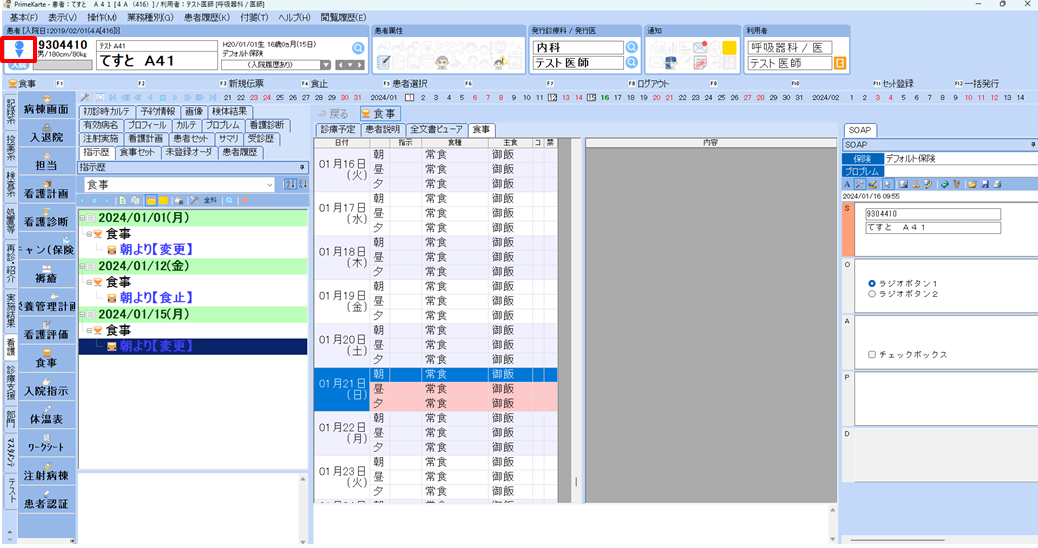Collapse 食事 node under 2024/01/12(金)
Screen dimensions: 1038x548
(x=89, y=282)
